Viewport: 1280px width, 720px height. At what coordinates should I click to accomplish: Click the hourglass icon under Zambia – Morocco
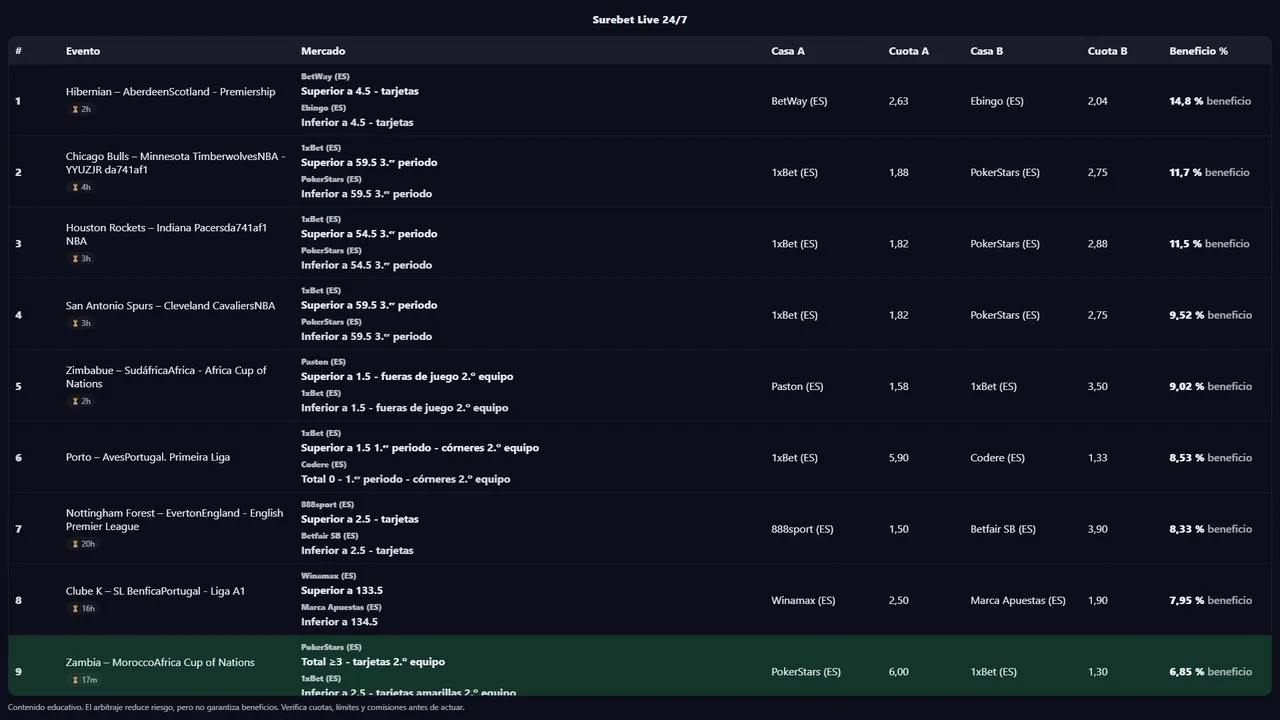pos(75,680)
